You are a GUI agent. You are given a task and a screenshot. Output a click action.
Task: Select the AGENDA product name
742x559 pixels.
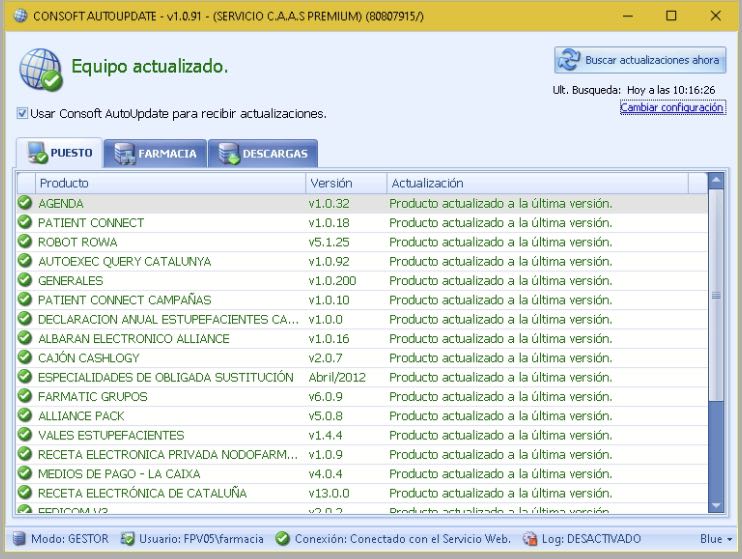61,204
